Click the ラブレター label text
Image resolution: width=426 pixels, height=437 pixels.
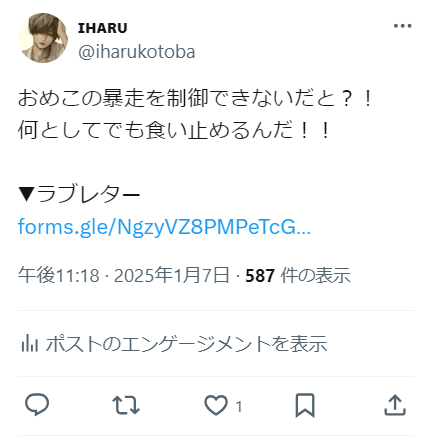tap(88, 194)
